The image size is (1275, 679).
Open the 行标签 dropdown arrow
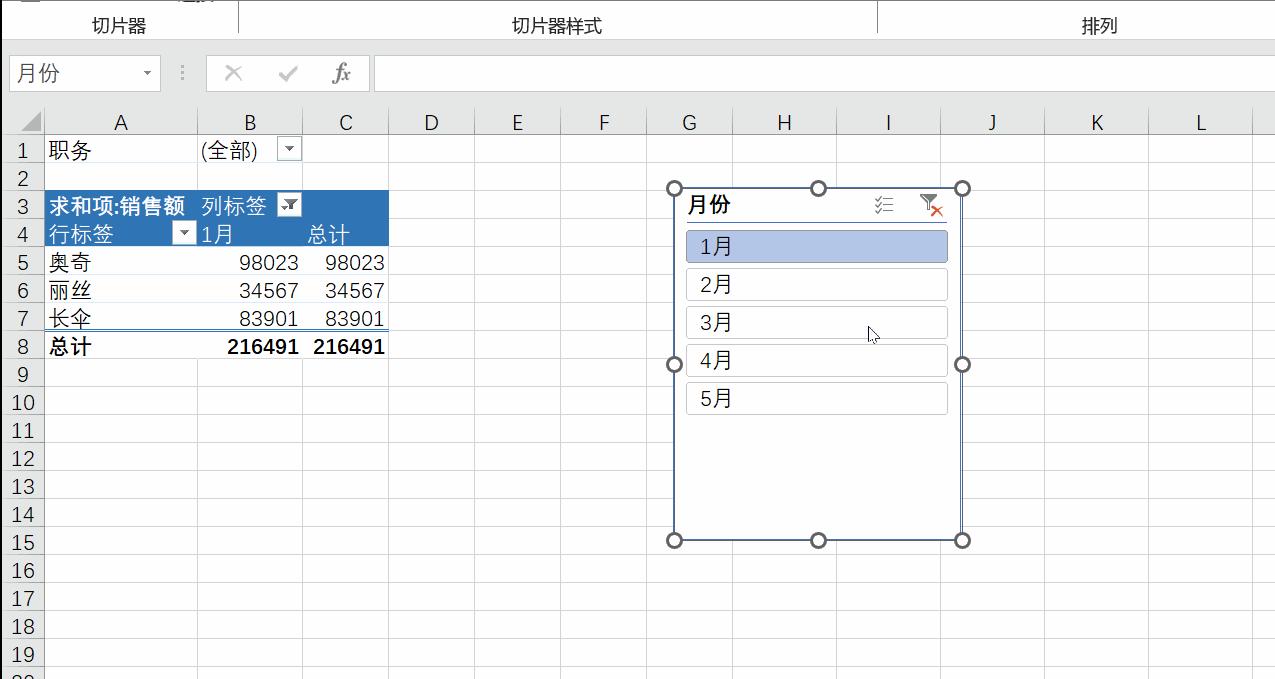click(184, 233)
